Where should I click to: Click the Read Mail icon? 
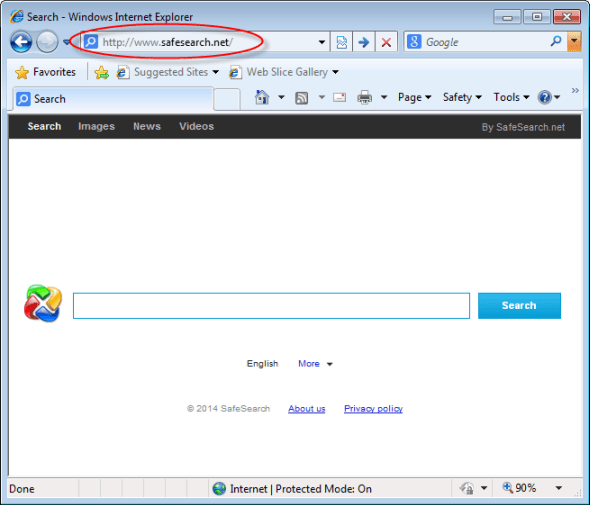pyautogui.click(x=340, y=98)
